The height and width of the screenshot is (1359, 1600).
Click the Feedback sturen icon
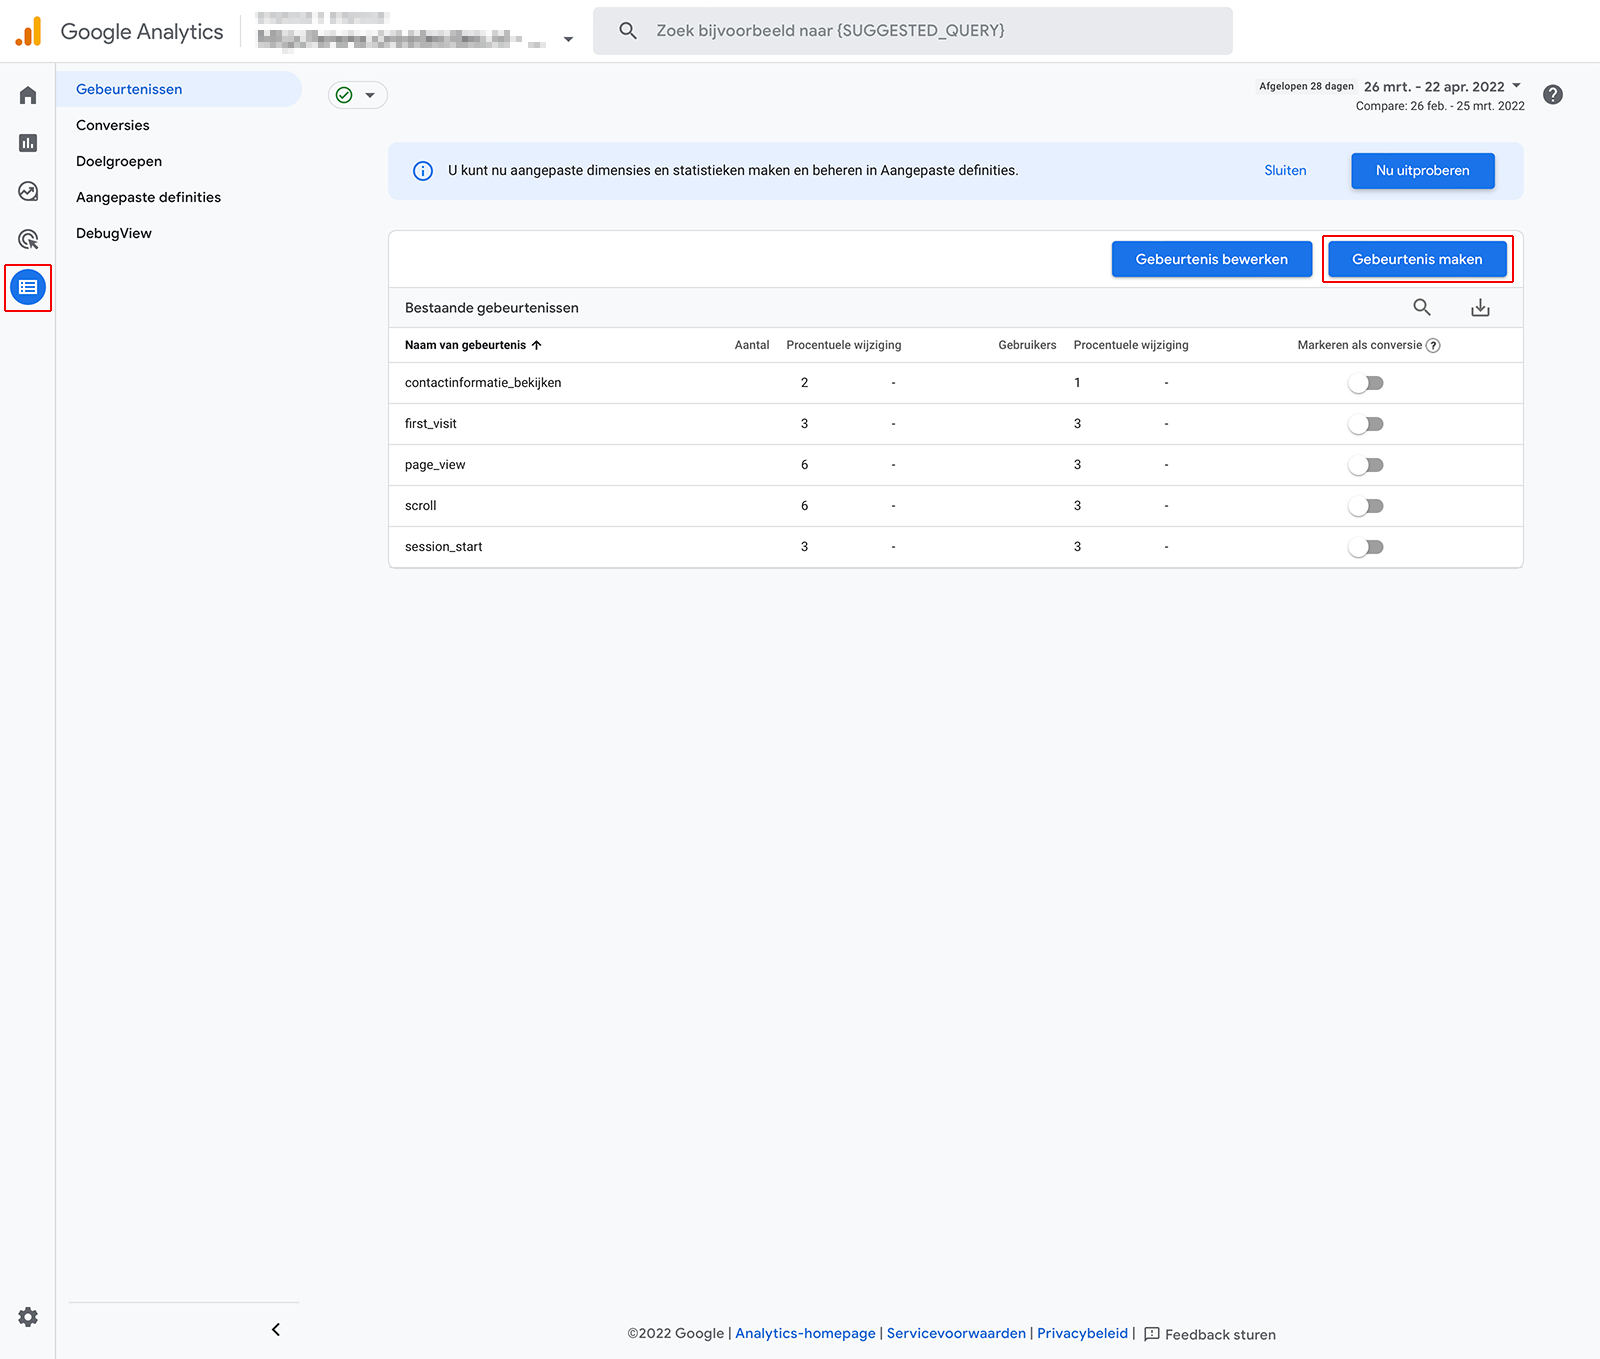pyautogui.click(x=1151, y=1334)
